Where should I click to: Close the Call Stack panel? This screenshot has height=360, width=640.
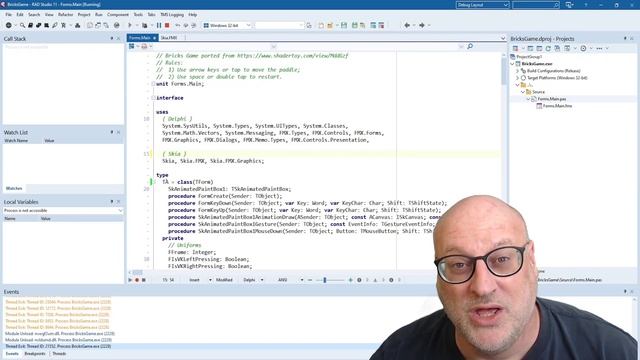click(119, 38)
